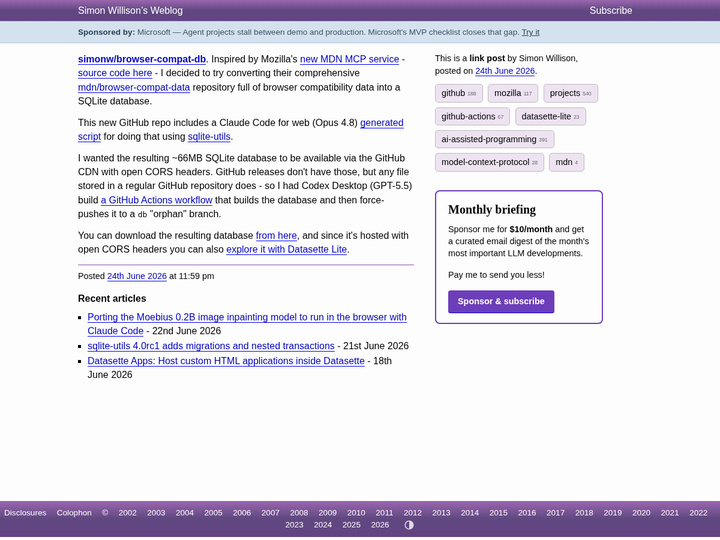The height and width of the screenshot is (540, 720).
Task: Visit the sqlite-utils link in the article
Action: point(209,136)
